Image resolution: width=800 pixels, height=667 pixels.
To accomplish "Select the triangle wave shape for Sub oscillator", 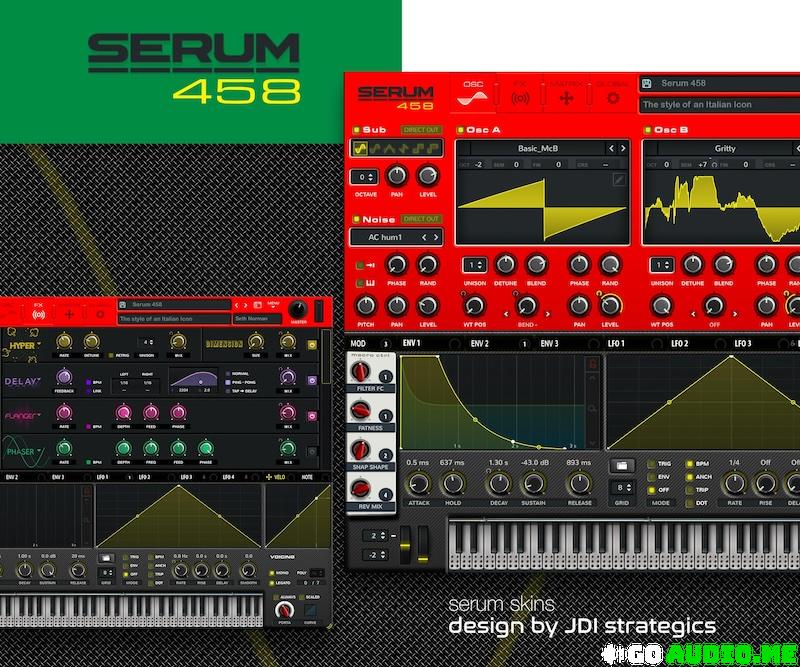I will tap(389, 149).
